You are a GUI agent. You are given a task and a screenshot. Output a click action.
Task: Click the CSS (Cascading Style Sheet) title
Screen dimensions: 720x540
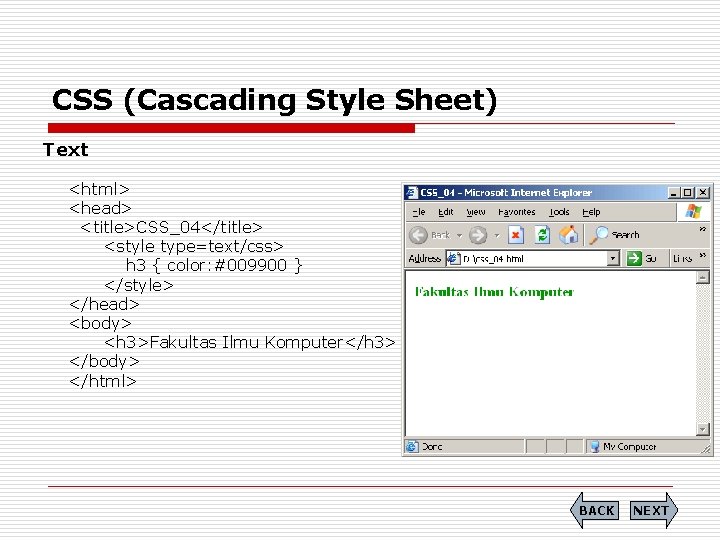(275, 100)
